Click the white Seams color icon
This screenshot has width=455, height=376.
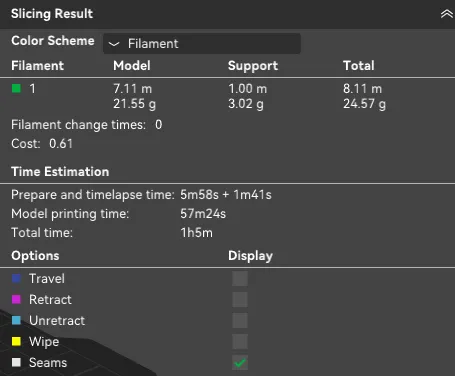click(x=16, y=362)
